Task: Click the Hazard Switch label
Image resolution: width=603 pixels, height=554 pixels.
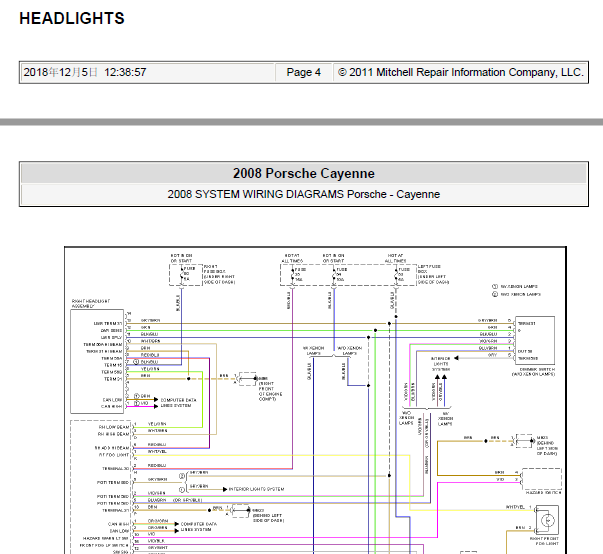Action: pos(543,492)
